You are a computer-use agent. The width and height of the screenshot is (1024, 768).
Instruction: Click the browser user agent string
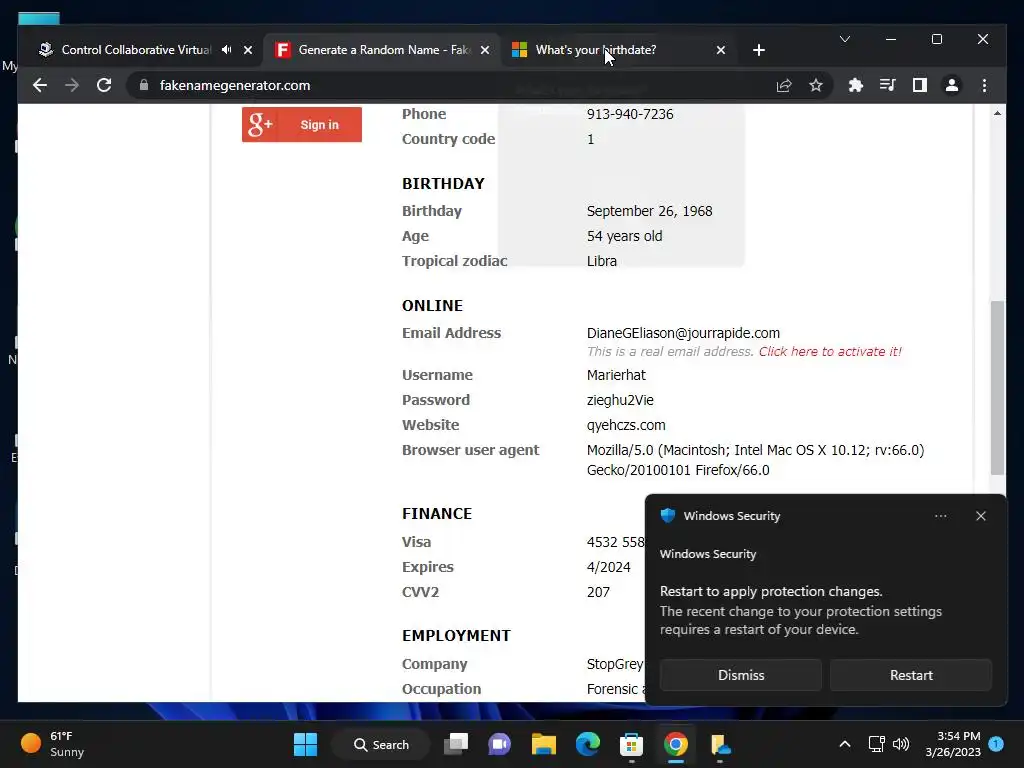point(756,460)
